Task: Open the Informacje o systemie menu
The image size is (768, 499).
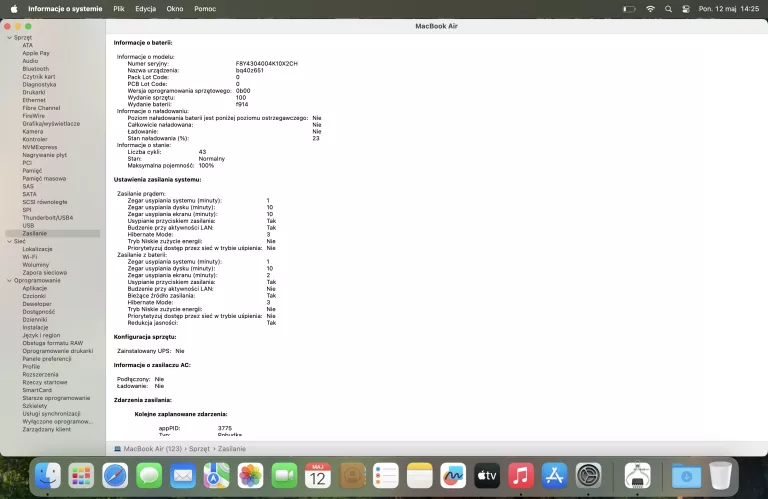Action: (x=65, y=9)
